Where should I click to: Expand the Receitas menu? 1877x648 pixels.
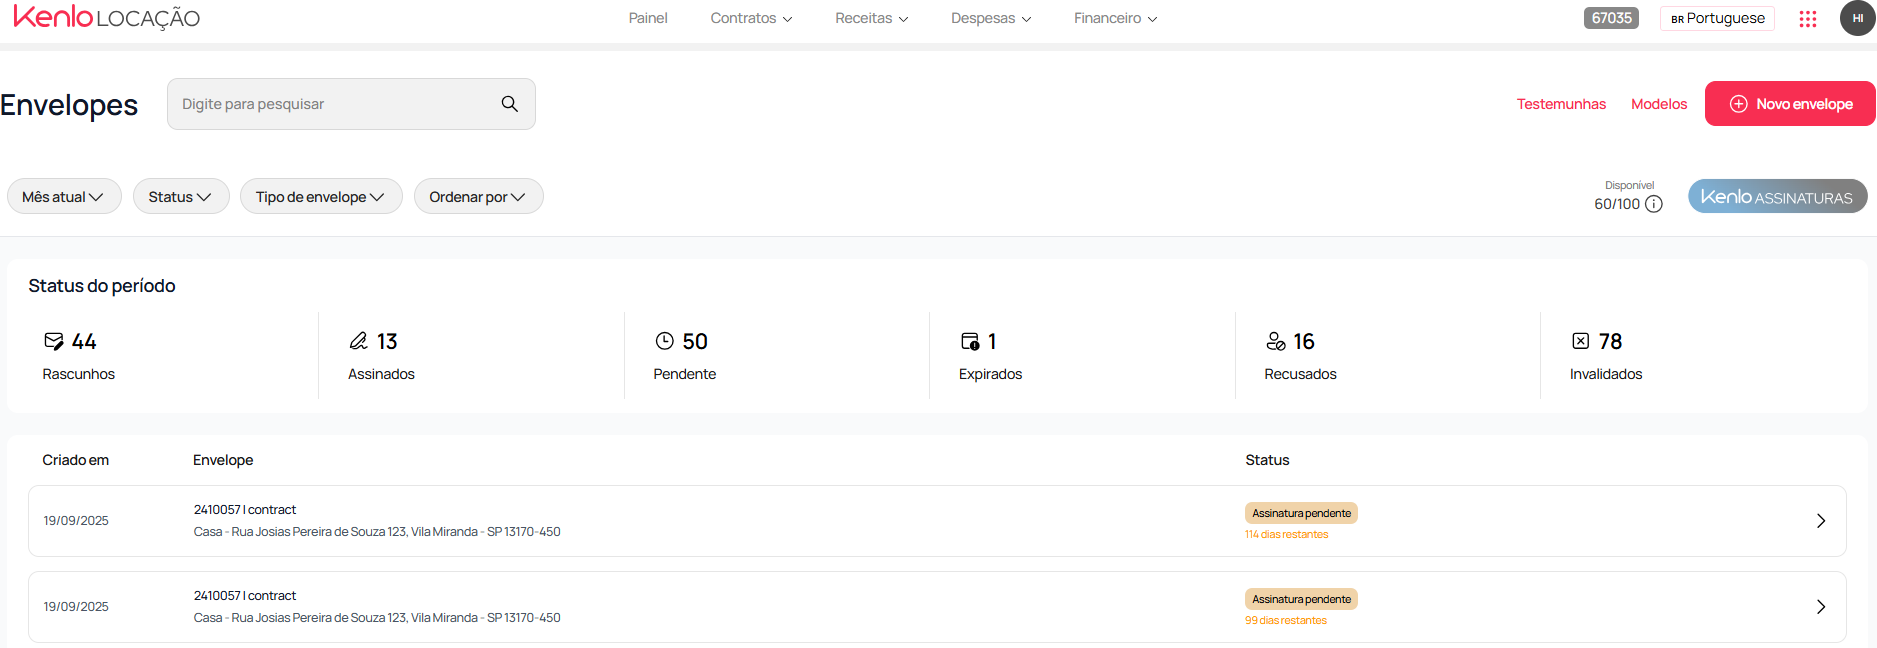click(871, 18)
